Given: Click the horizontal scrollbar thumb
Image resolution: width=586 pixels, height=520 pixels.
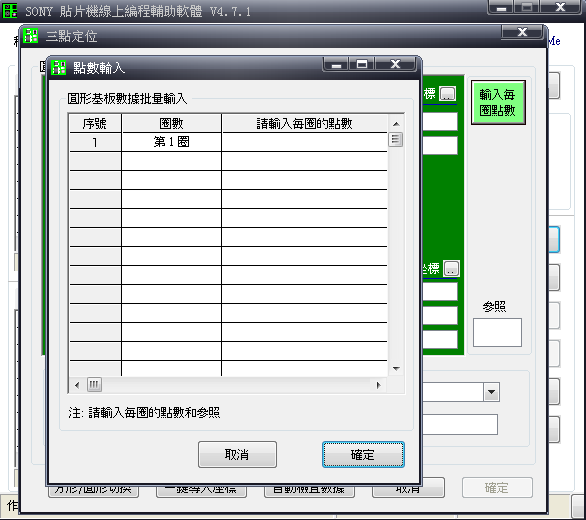Looking at the screenshot, I should pyautogui.click(x=94, y=385).
